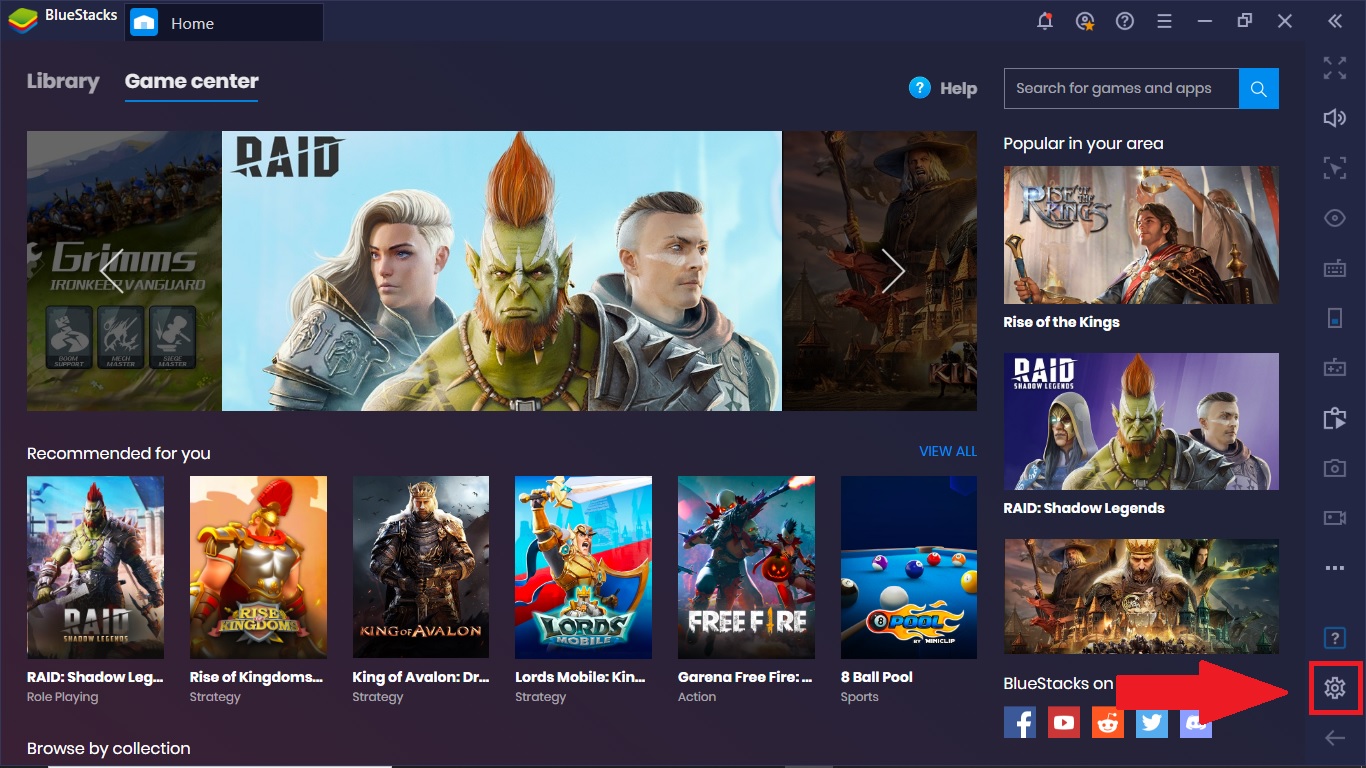The image size is (1366, 768).
Task: Open the sidebar help question-mark box
Action: click(x=1335, y=638)
